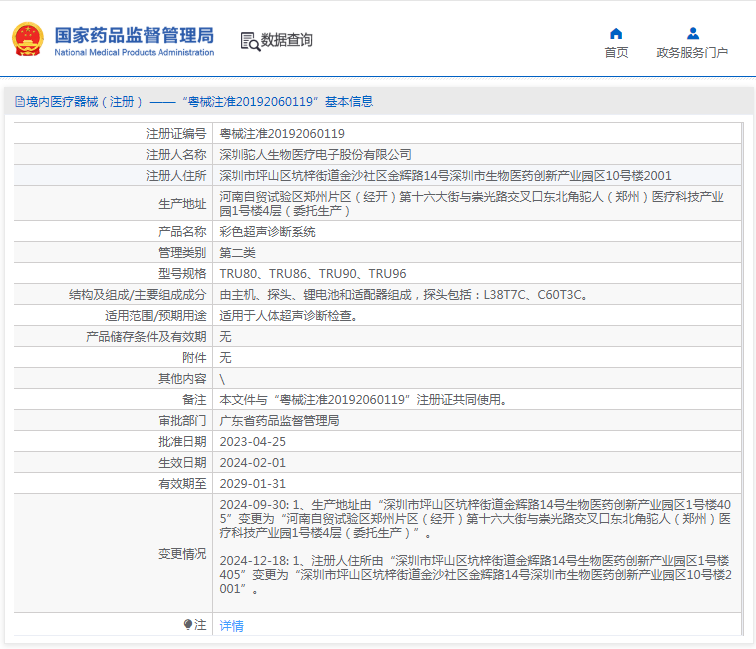The image size is (756, 649).
Task: Click the 注册人住所 row label
Action: [x=176, y=176]
